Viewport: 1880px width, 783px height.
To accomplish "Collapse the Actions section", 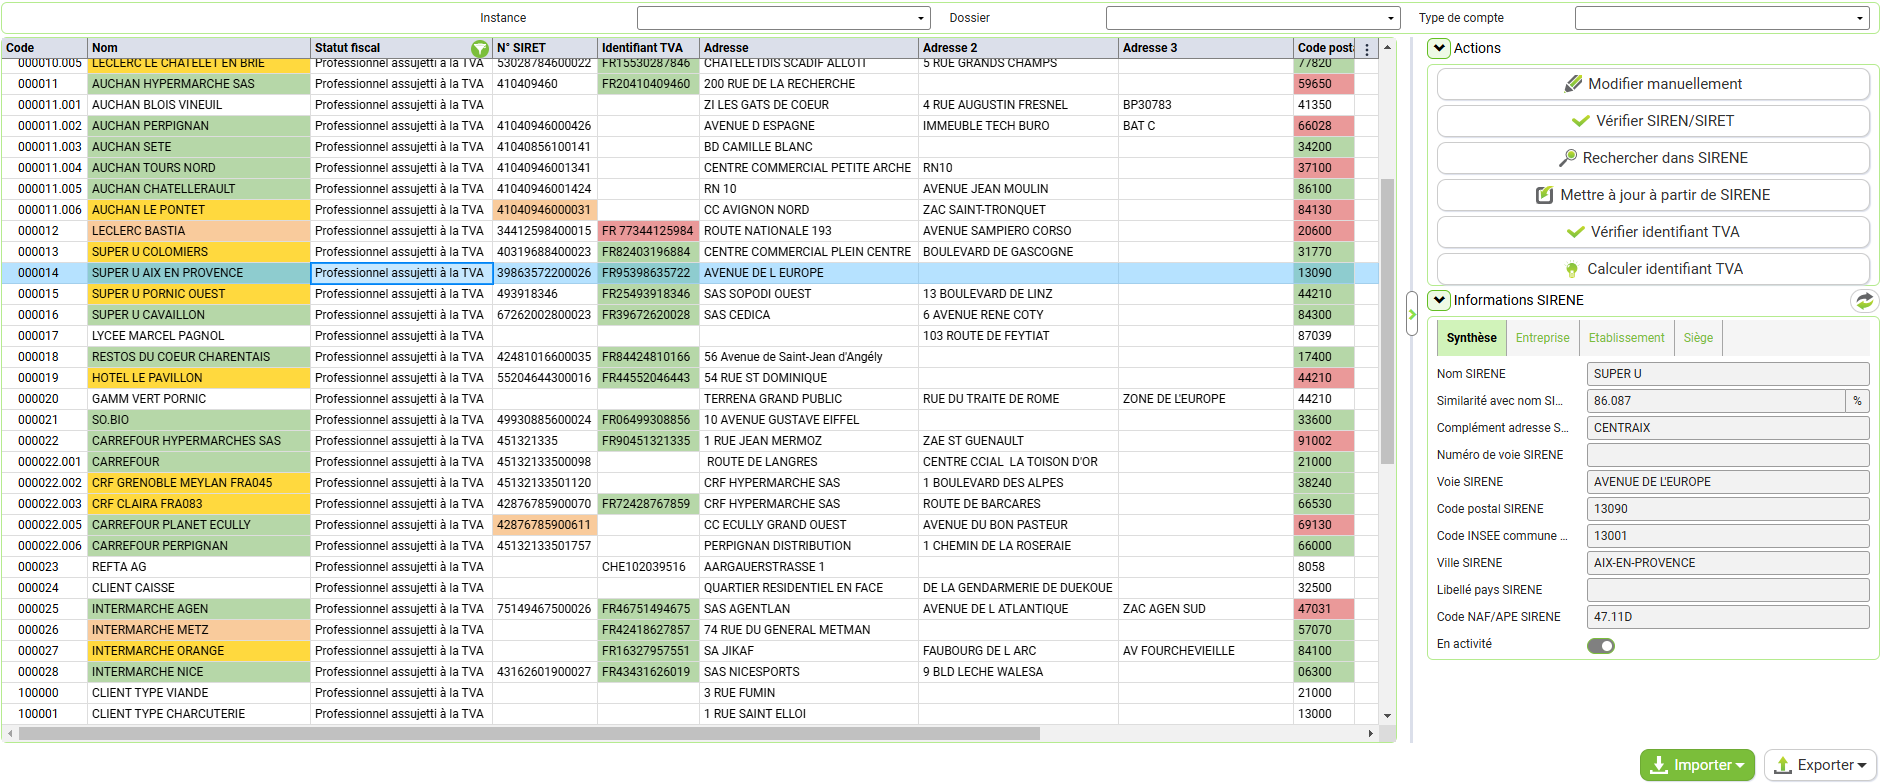I will coord(1439,48).
